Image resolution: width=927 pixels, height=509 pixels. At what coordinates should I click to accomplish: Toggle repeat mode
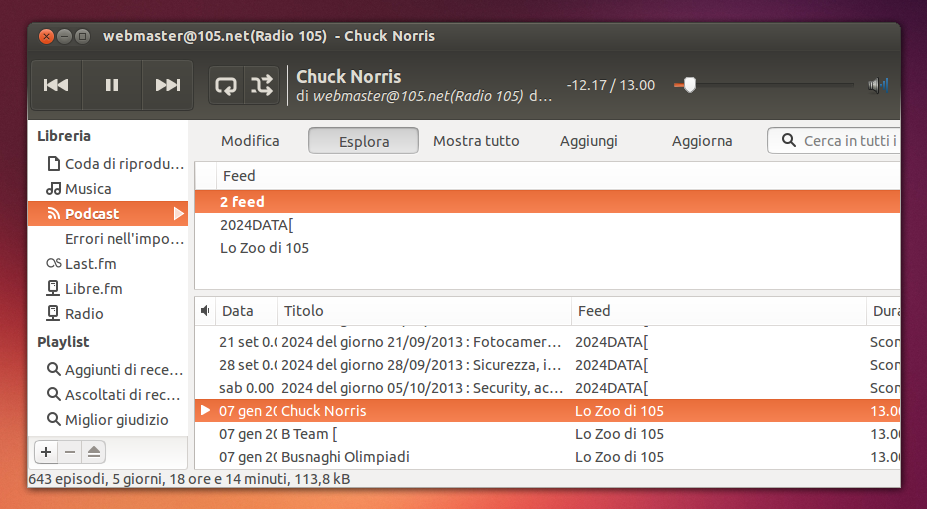coord(226,85)
